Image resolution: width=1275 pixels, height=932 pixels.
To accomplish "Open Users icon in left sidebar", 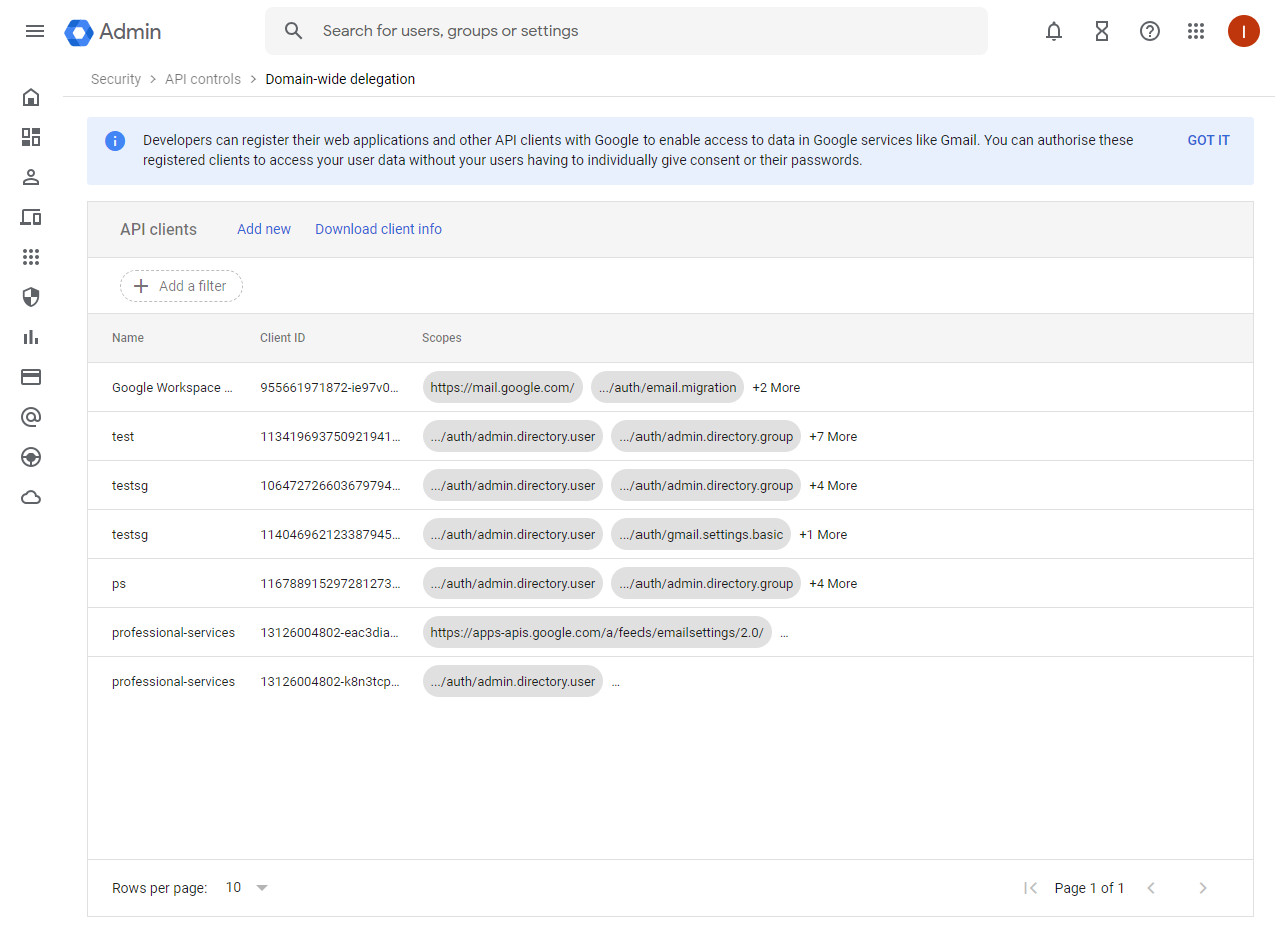I will [x=31, y=177].
